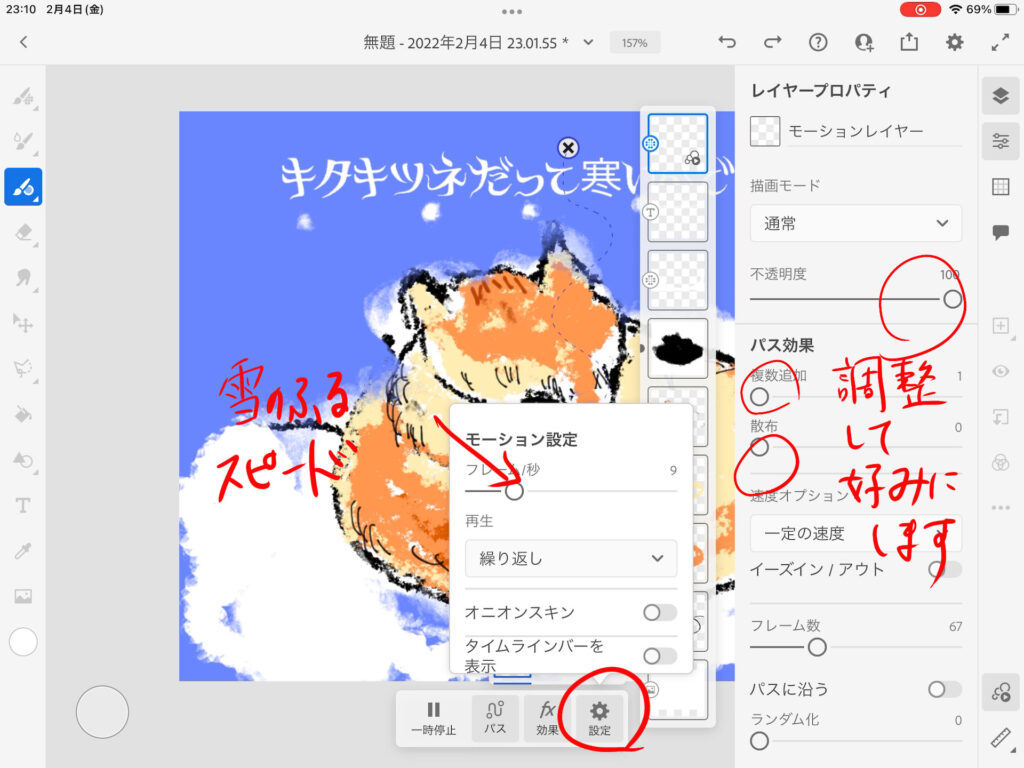The height and width of the screenshot is (768, 1024).
Task: Enable the オニオンスキン toggle
Action: click(659, 612)
